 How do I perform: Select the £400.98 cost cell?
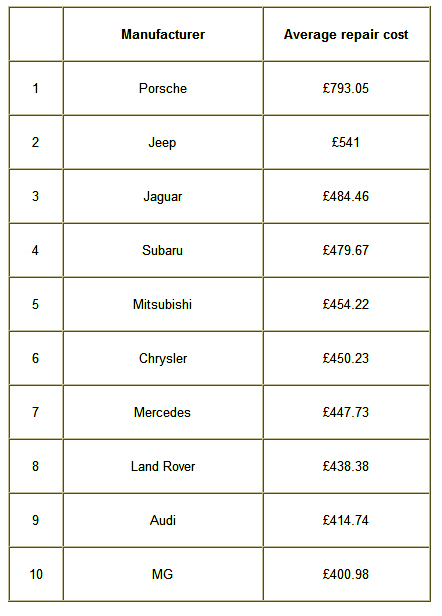(346, 574)
